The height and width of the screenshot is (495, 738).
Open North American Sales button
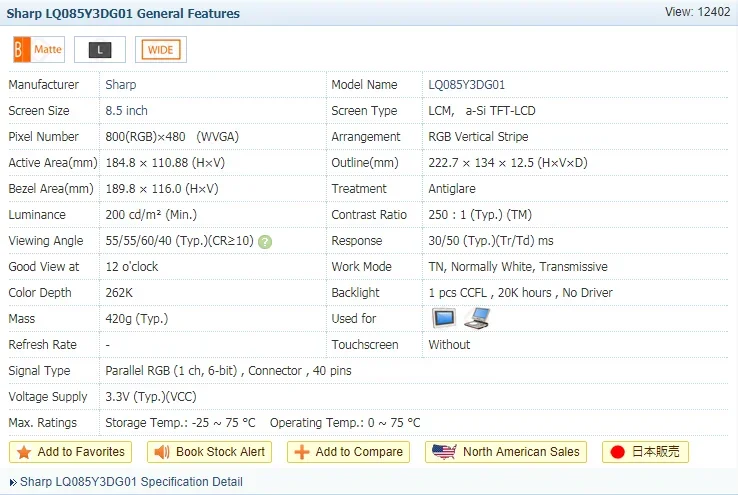[x=506, y=452]
